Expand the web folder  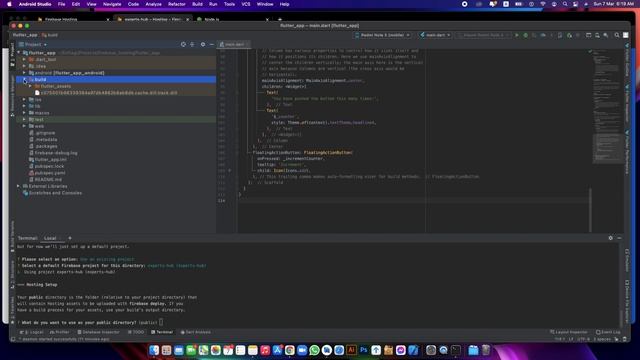[x=24, y=126]
